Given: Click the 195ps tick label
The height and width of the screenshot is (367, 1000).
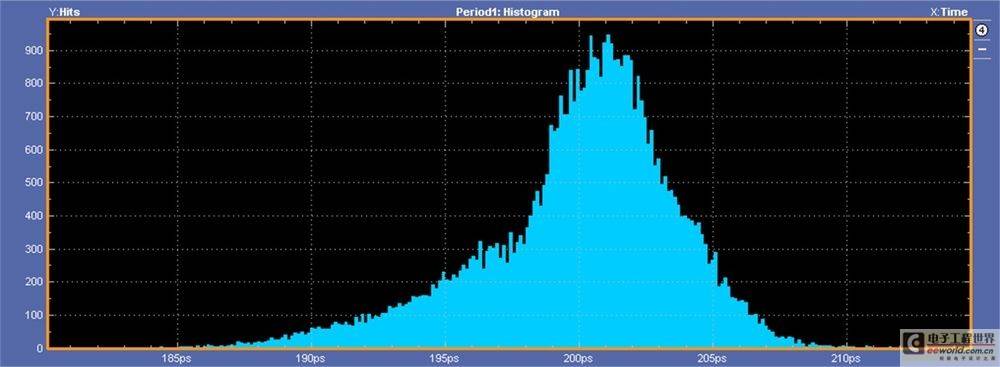Looking at the screenshot, I should [445, 358].
